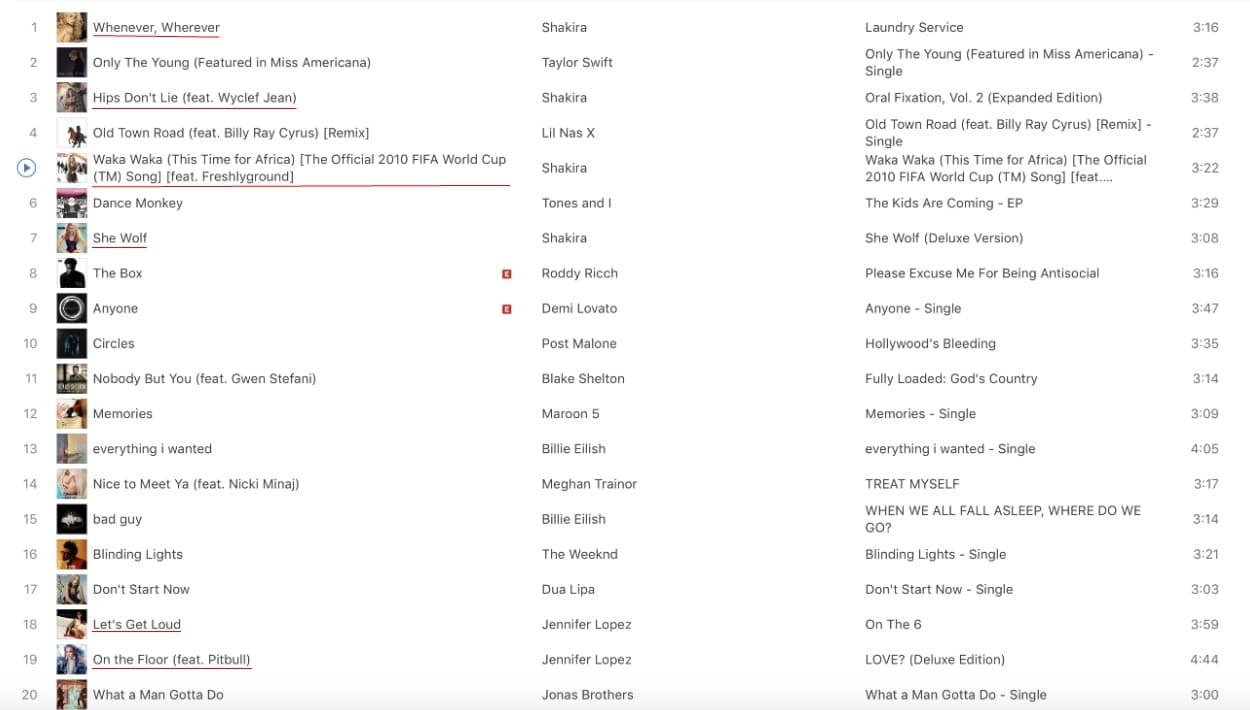Click the duration of Old Town Road
Screen dimensions: 1250x710
tap(1206, 132)
